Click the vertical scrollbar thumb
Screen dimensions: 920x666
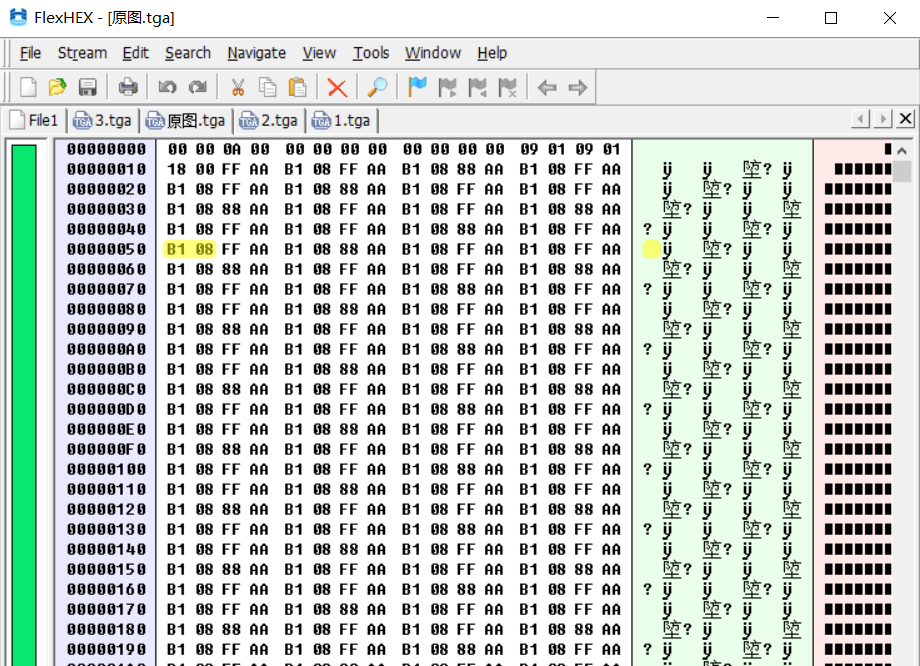coord(902,171)
